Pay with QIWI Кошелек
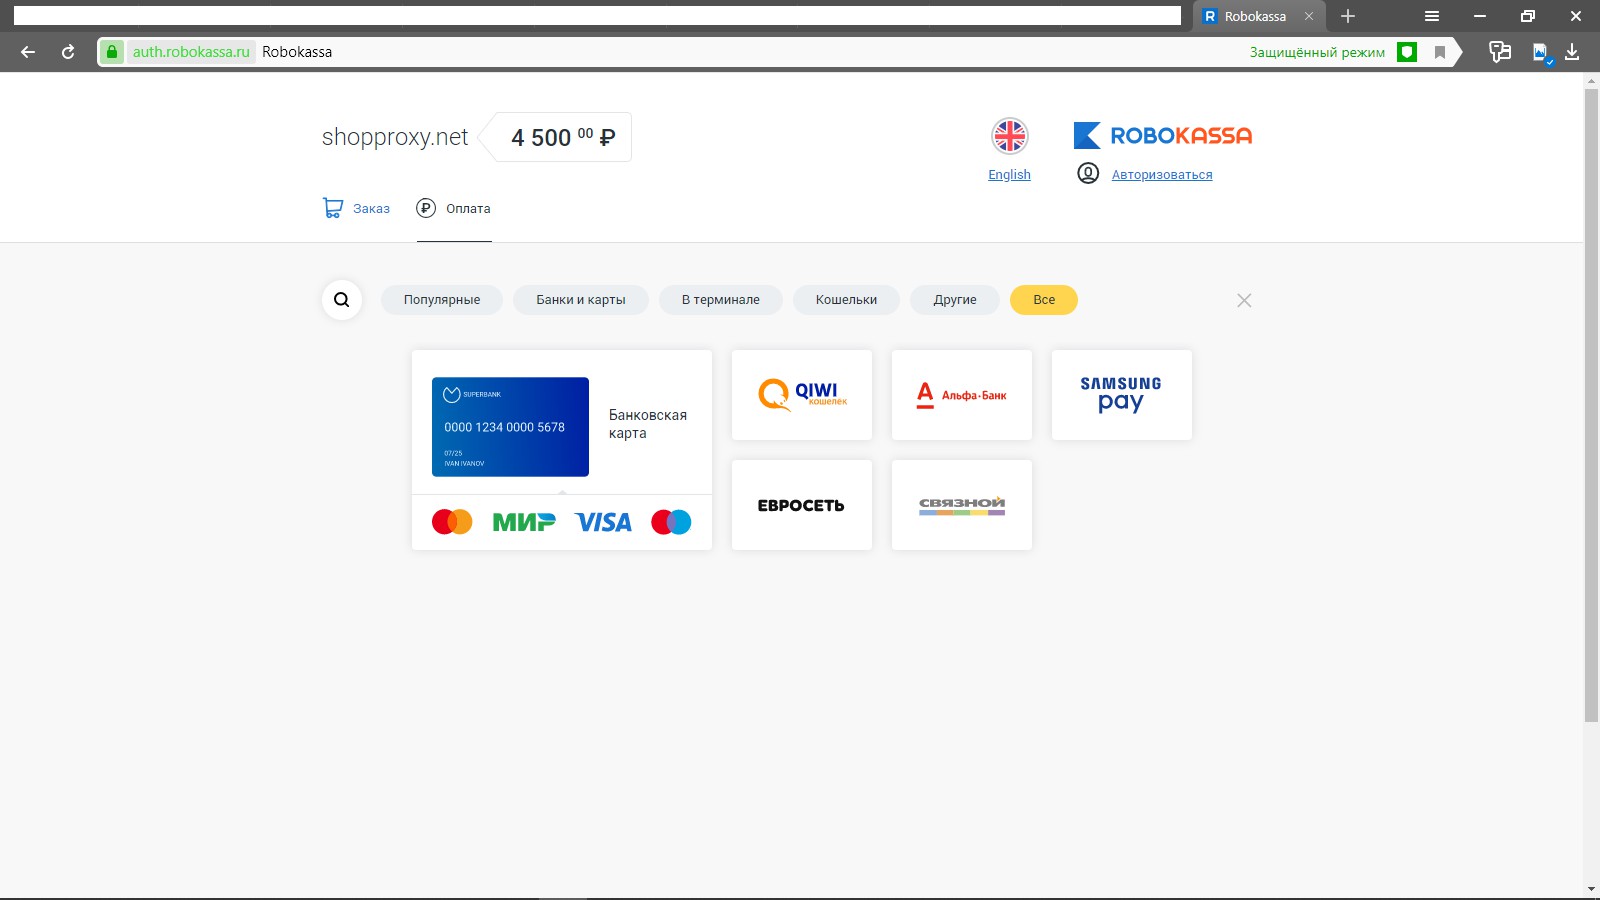 [x=802, y=395]
